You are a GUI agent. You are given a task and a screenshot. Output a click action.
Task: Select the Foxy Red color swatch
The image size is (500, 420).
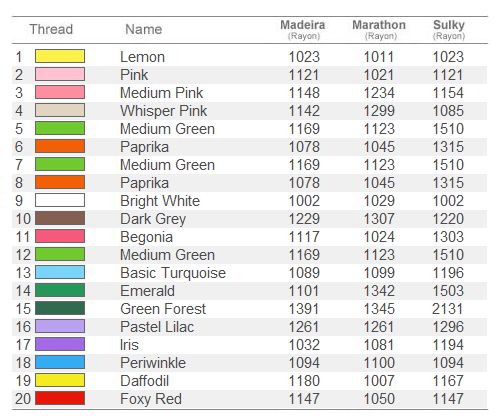coord(60,398)
